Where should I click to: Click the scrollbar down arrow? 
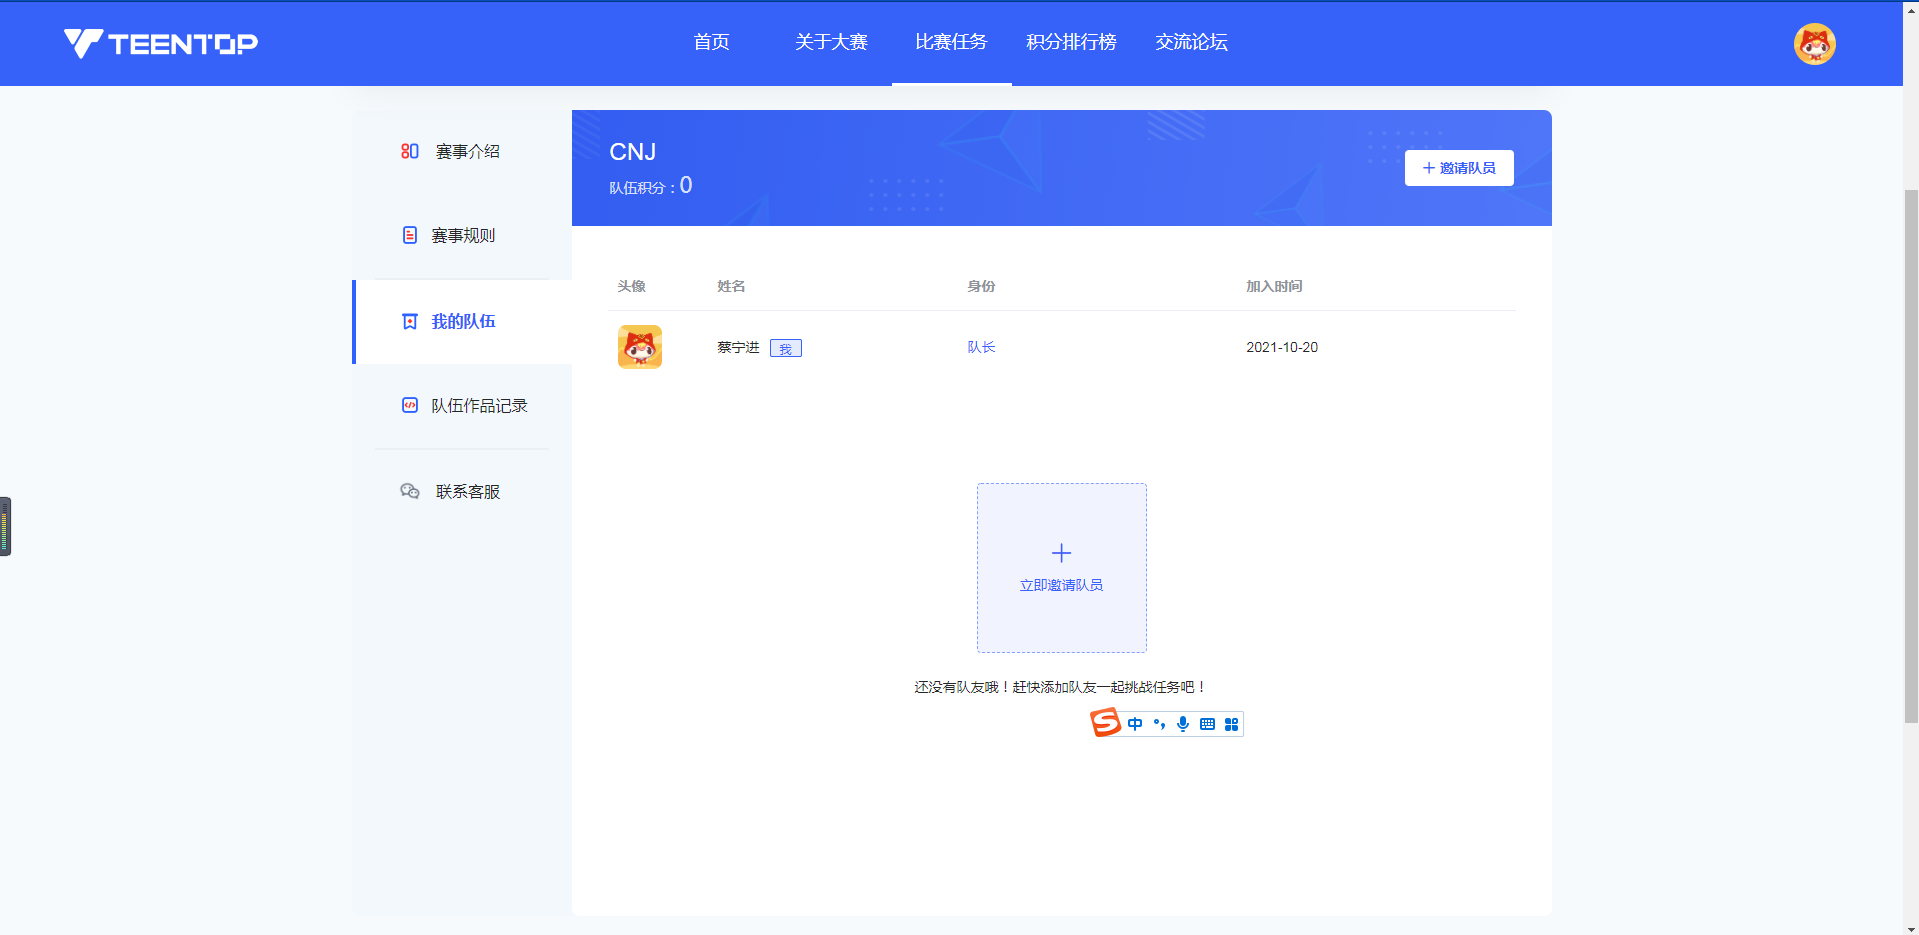(x=1911, y=928)
